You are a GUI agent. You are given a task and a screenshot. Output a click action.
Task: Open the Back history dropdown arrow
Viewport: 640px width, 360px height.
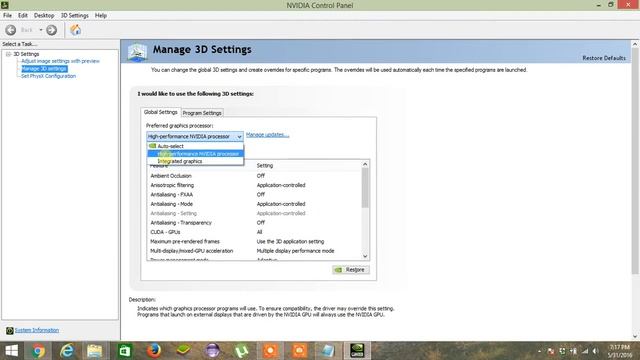41,30
